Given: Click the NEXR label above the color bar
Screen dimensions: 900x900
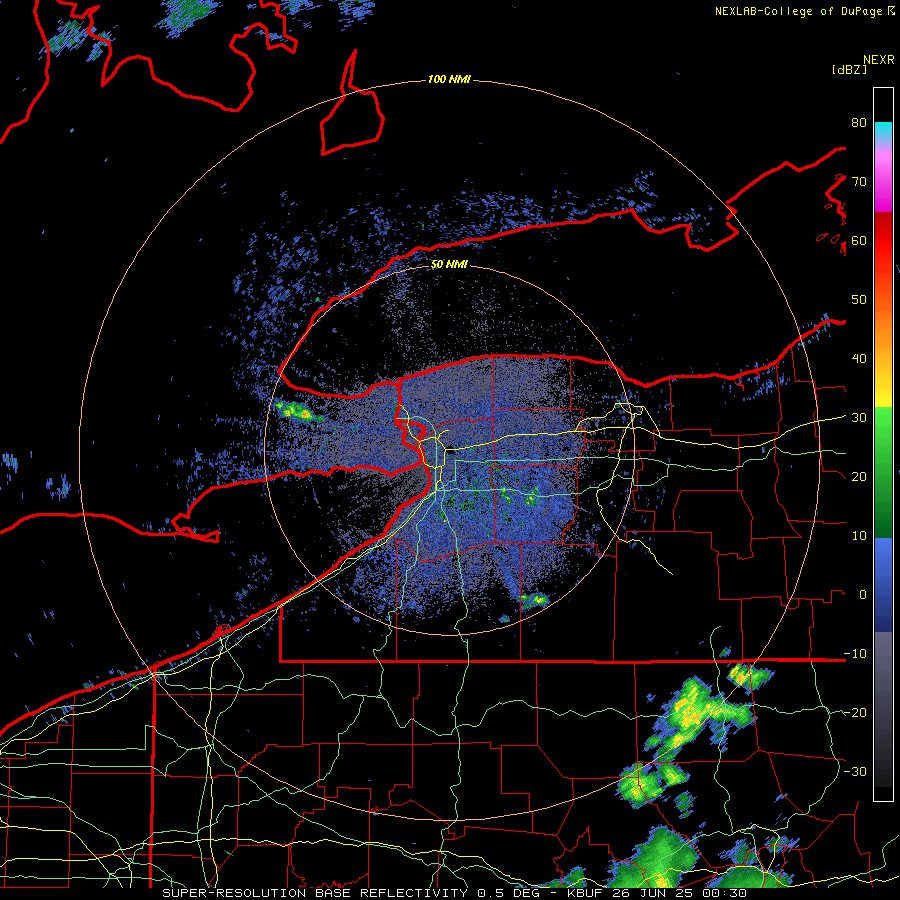Looking at the screenshot, I should point(879,60).
